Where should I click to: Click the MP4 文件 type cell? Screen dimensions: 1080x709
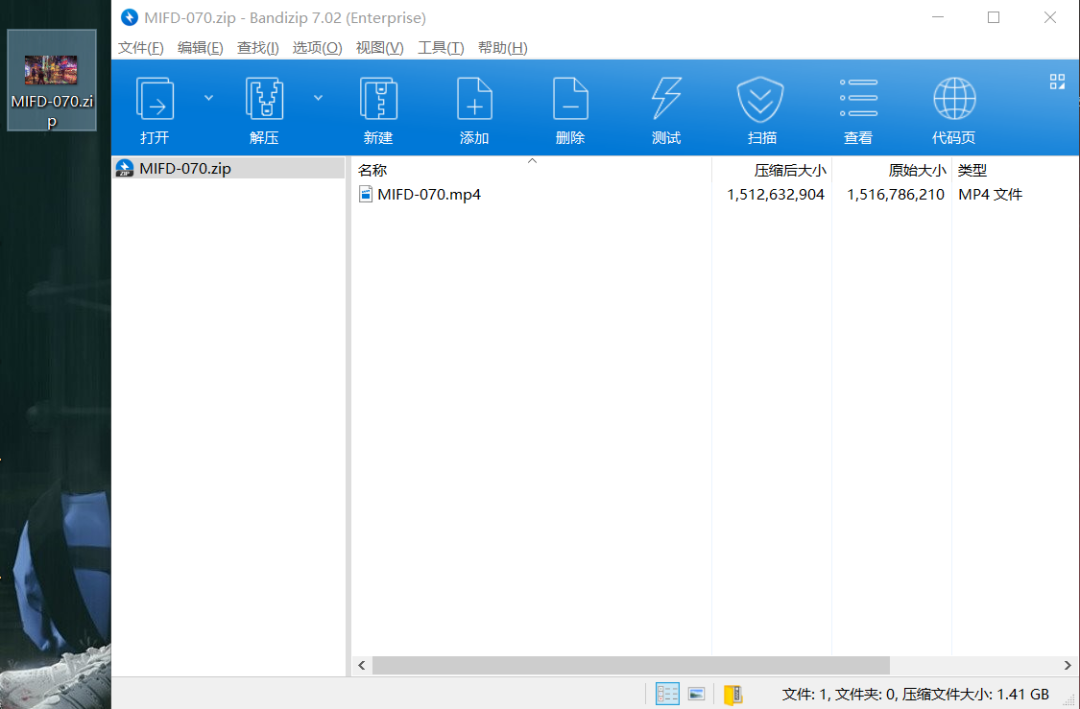pyautogui.click(x=990, y=194)
